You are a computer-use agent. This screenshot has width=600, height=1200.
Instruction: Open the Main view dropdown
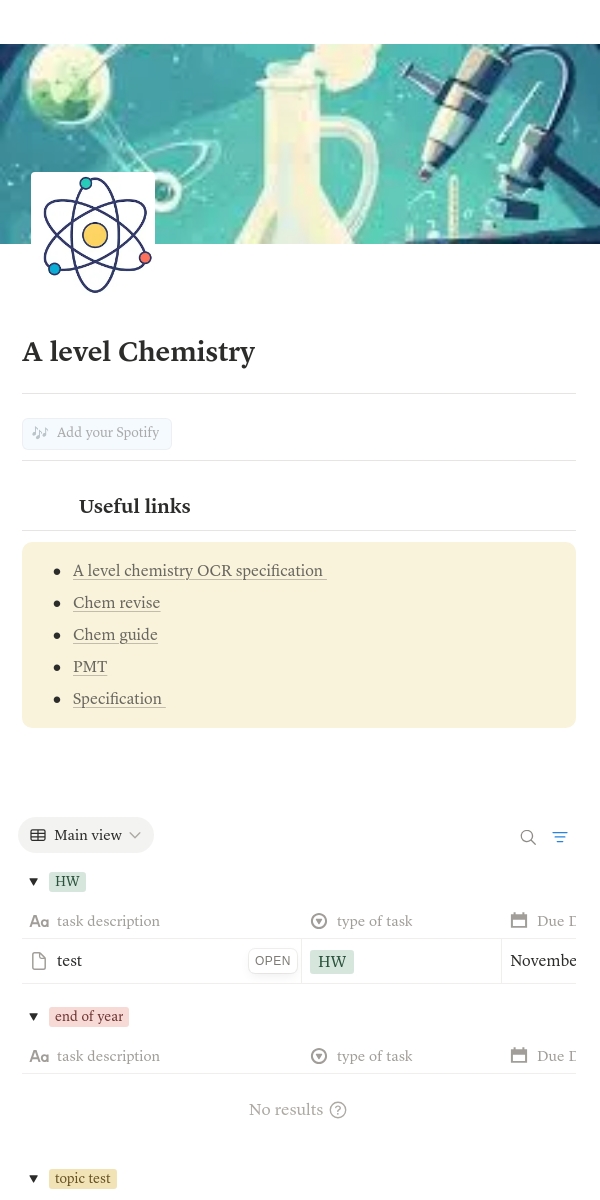(x=86, y=835)
